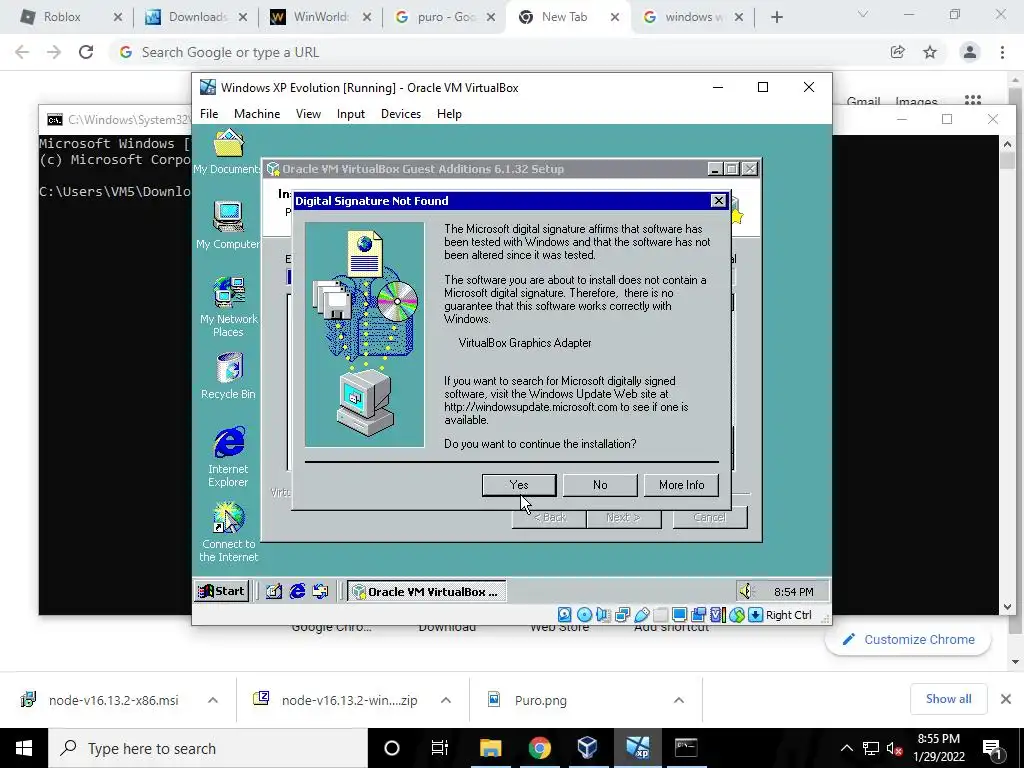Select Connect to the Internet desktop shortcut
Screen dimensions: 1024x768
pos(228,532)
